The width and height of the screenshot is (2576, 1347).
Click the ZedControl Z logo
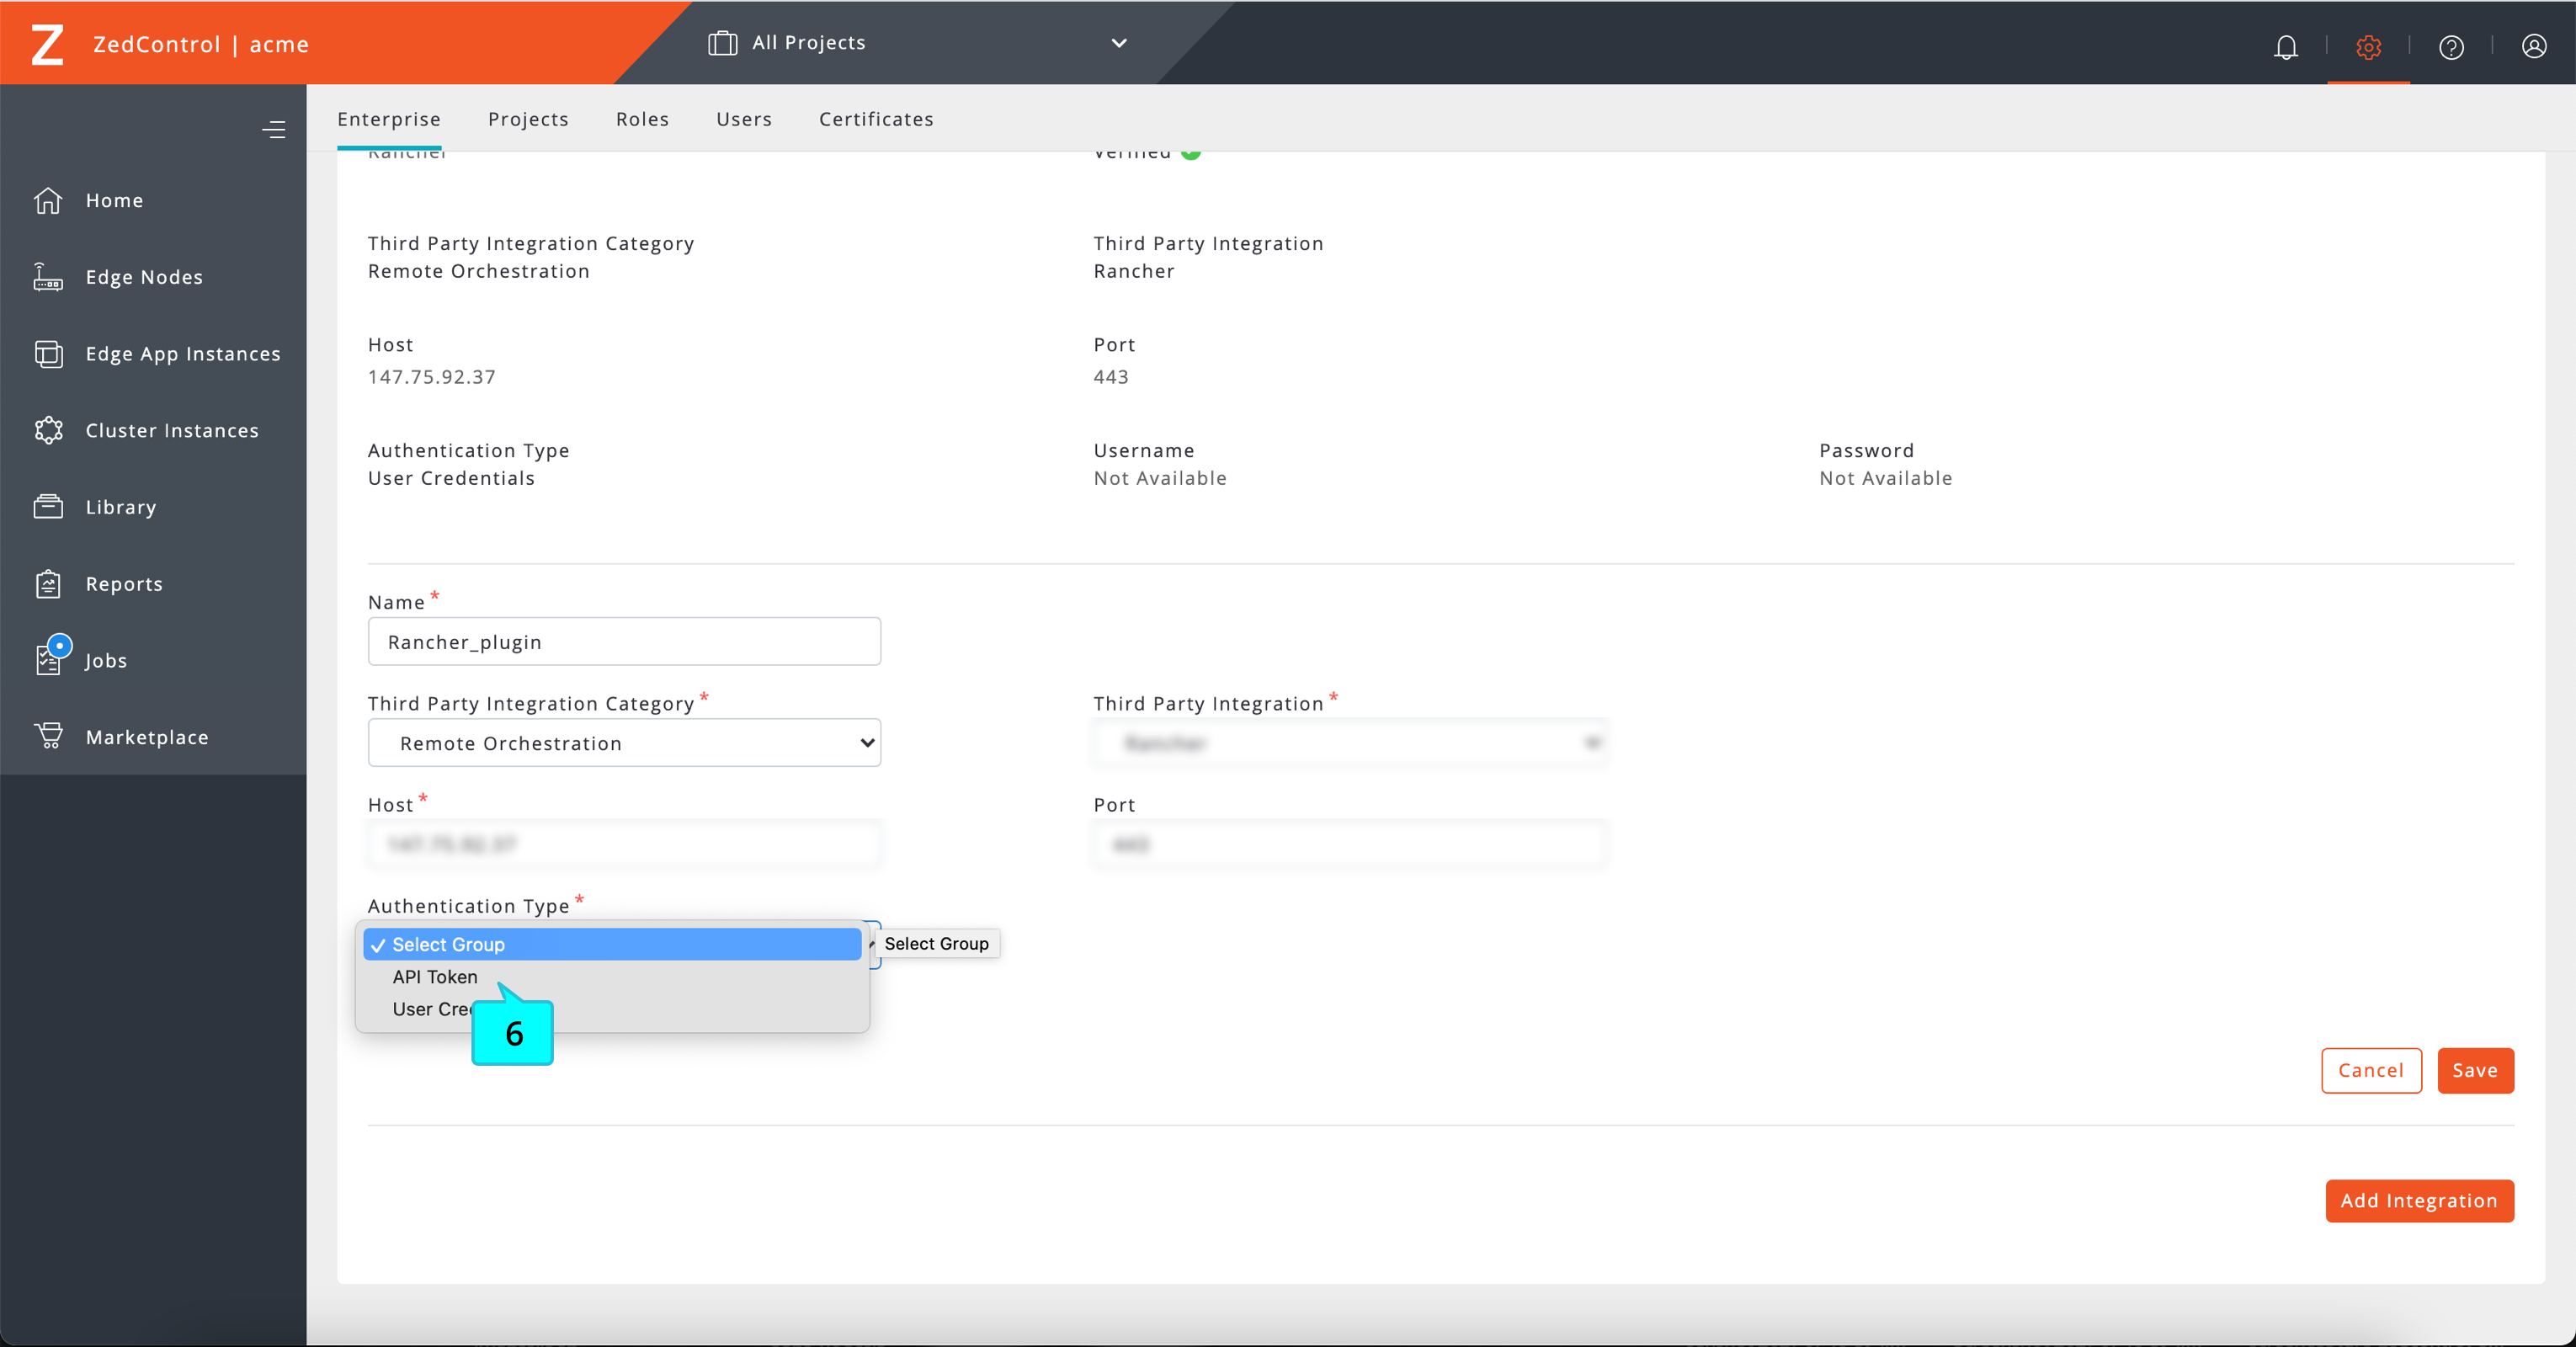coord(47,45)
